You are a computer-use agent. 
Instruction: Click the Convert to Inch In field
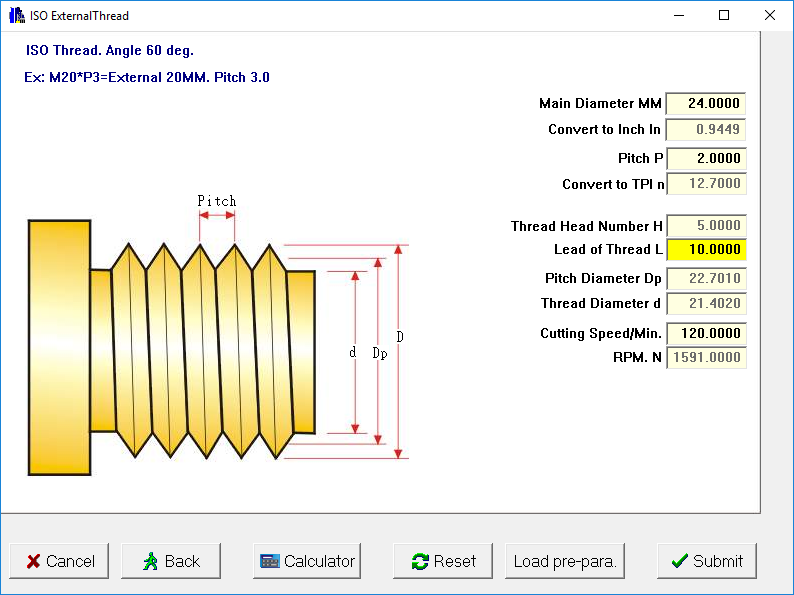(x=705, y=130)
